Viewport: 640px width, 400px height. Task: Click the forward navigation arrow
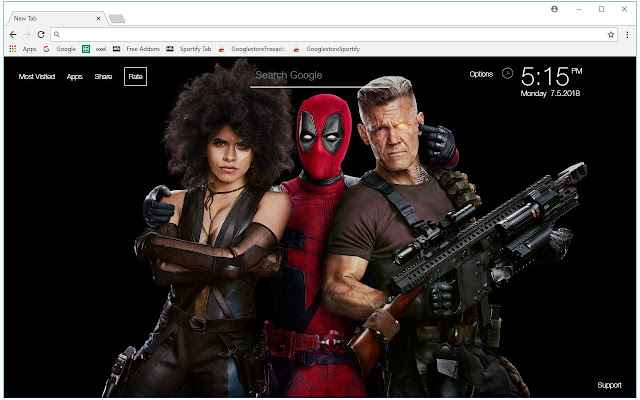pyautogui.click(x=27, y=35)
